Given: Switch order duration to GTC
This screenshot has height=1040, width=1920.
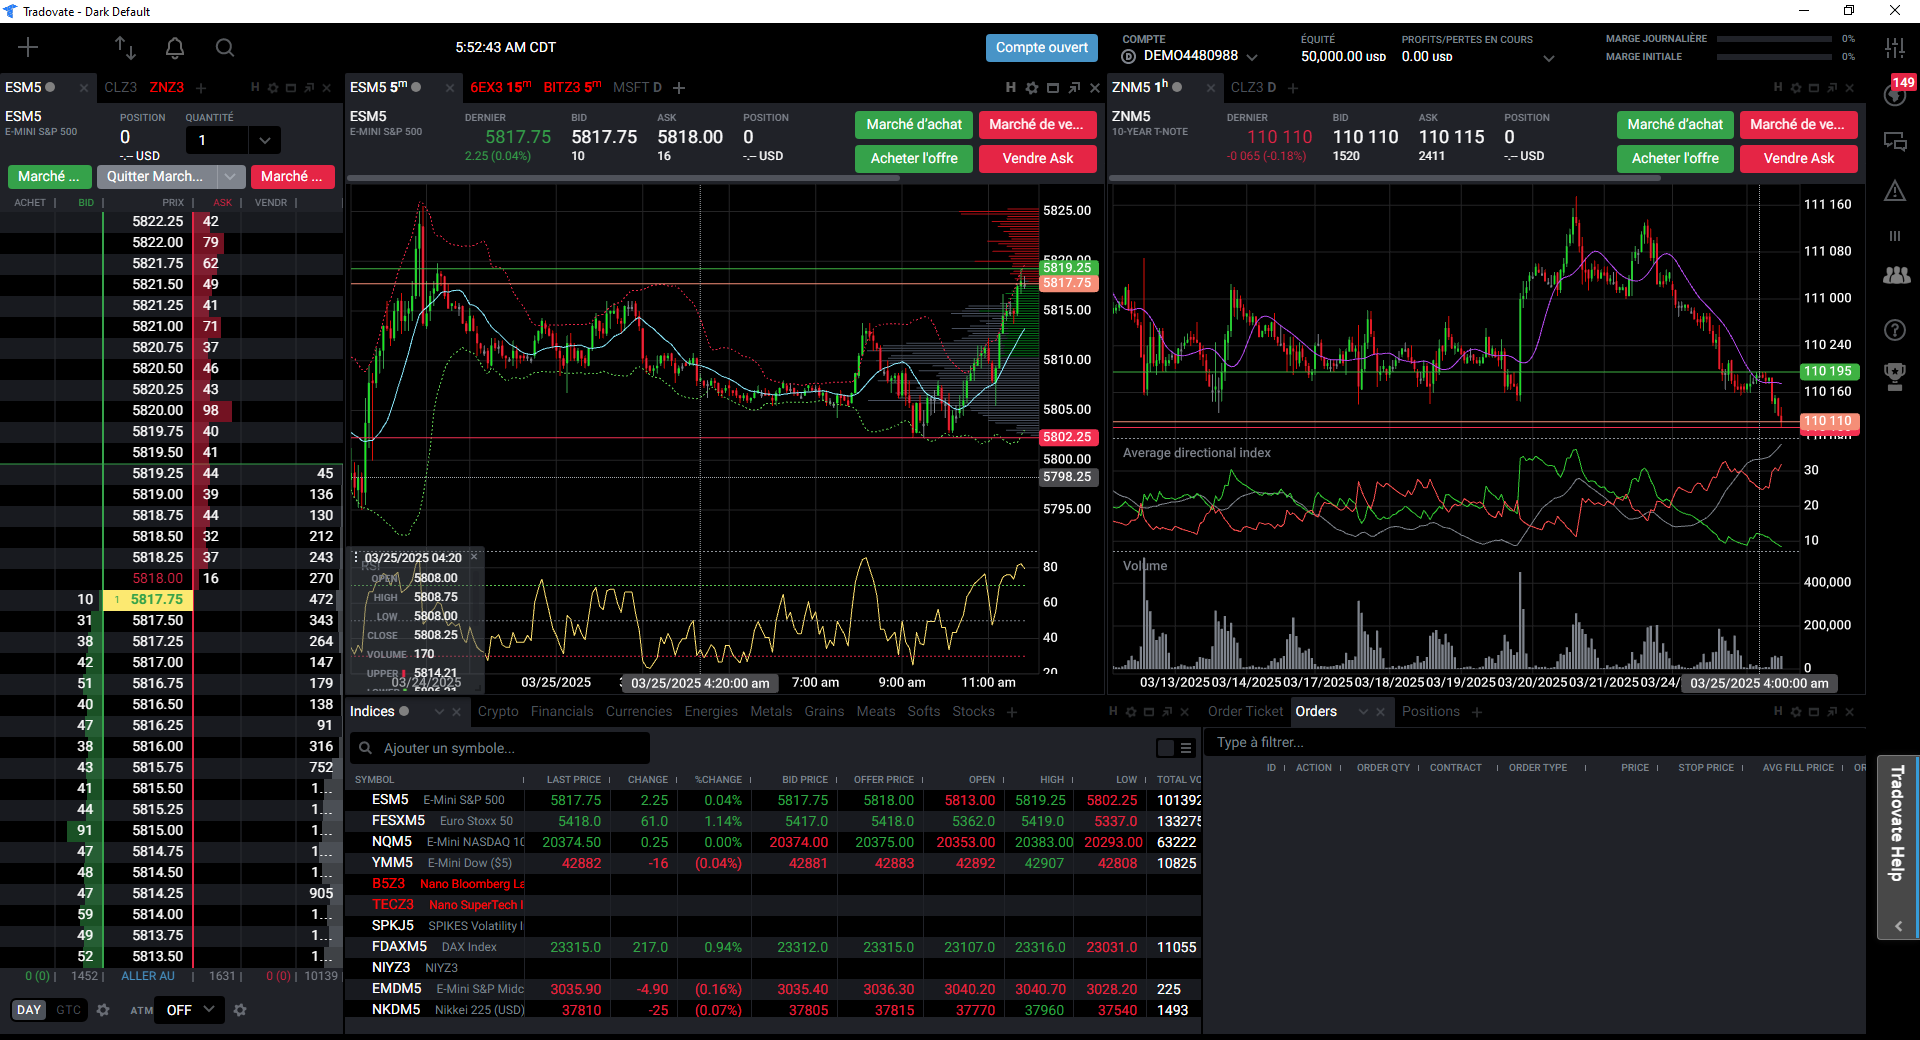Looking at the screenshot, I should click(x=68, y=1010).
